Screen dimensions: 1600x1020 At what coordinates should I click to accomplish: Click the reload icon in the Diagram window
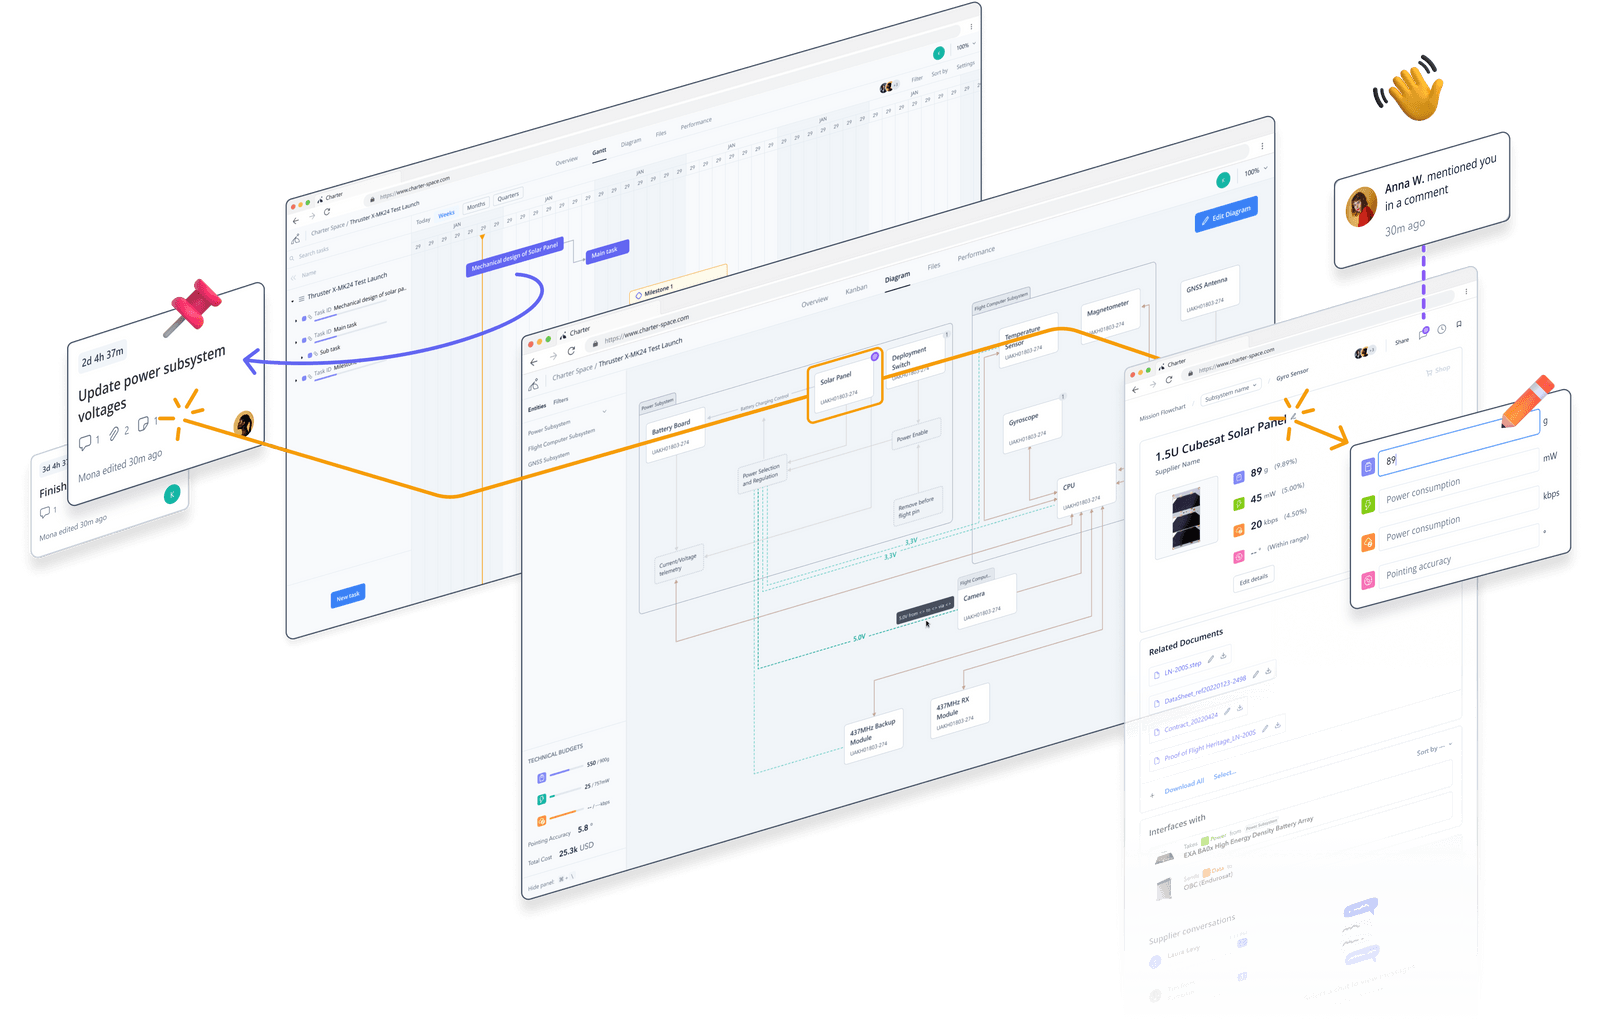click(571, 351)
